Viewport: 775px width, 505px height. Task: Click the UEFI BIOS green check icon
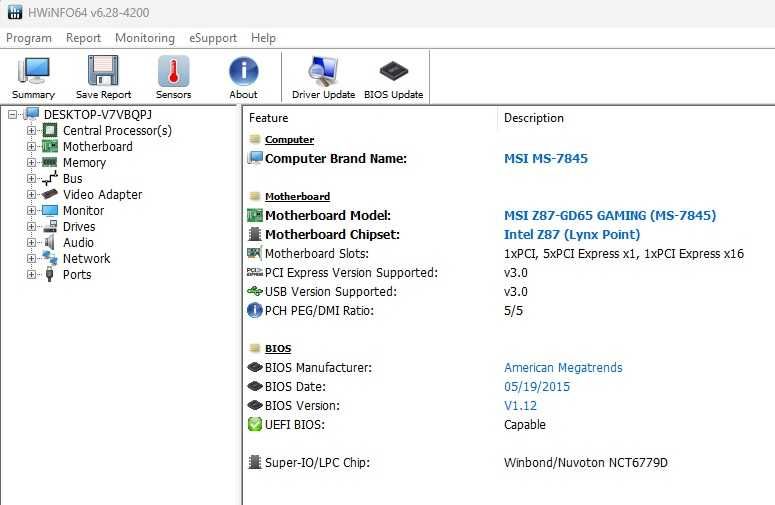click(255, 424)
